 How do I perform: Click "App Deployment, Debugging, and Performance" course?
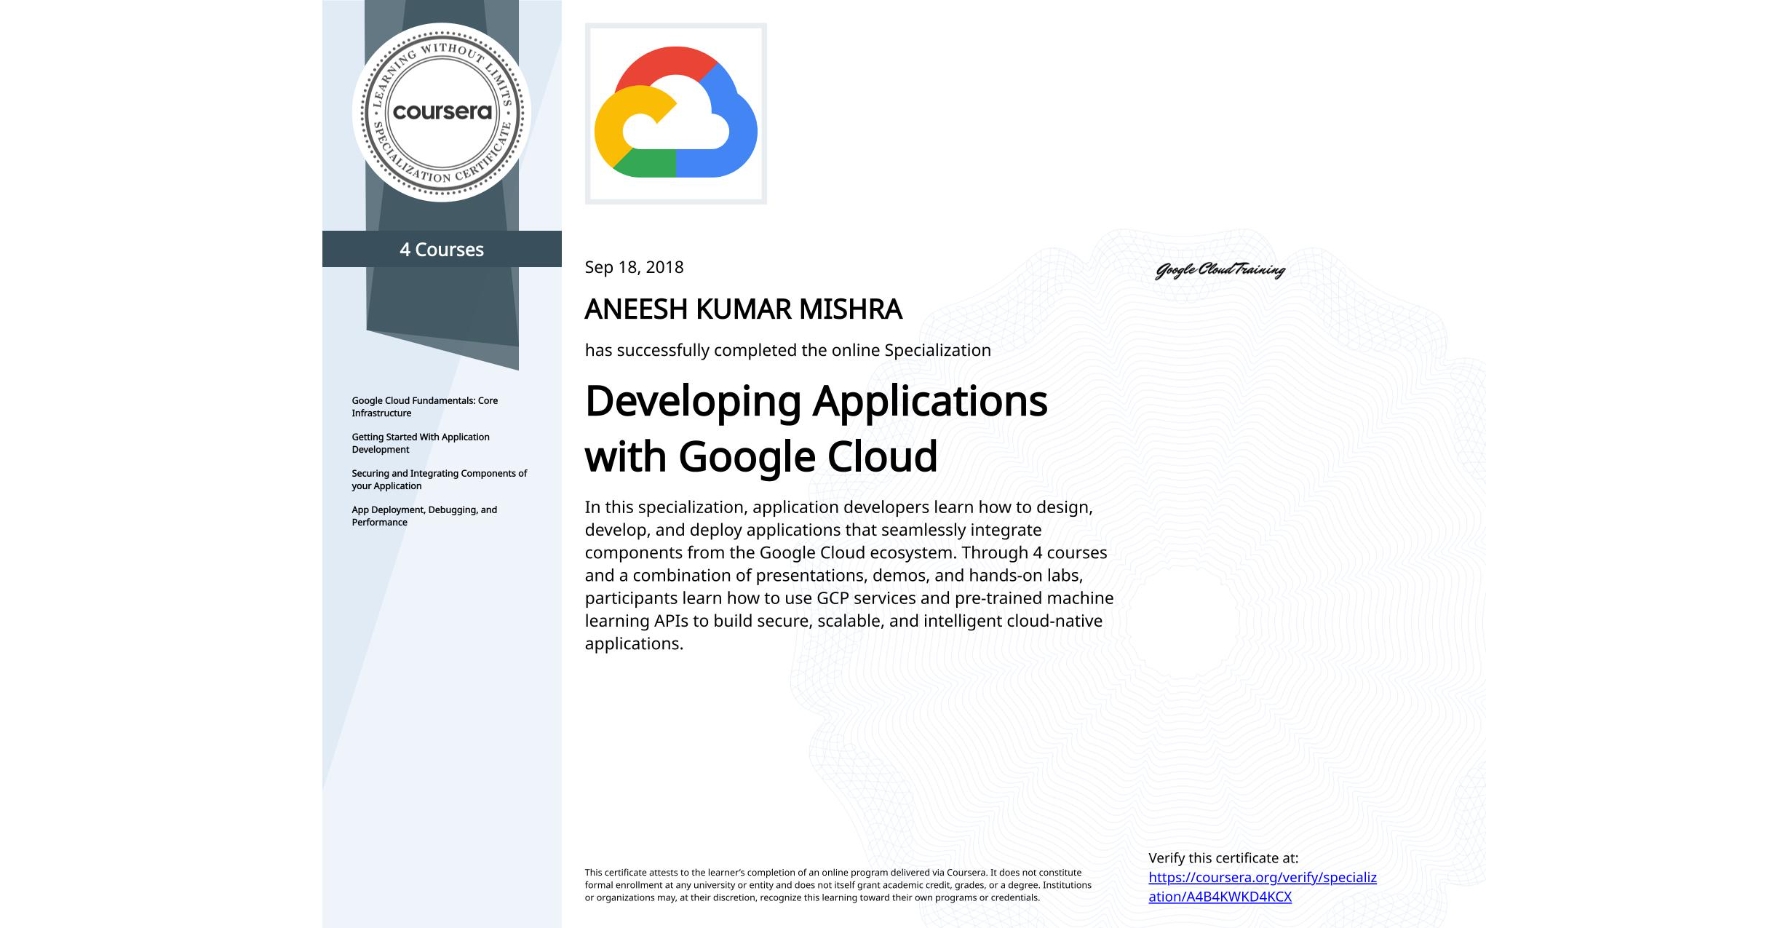pyautogui.click(x=424, y=516)
